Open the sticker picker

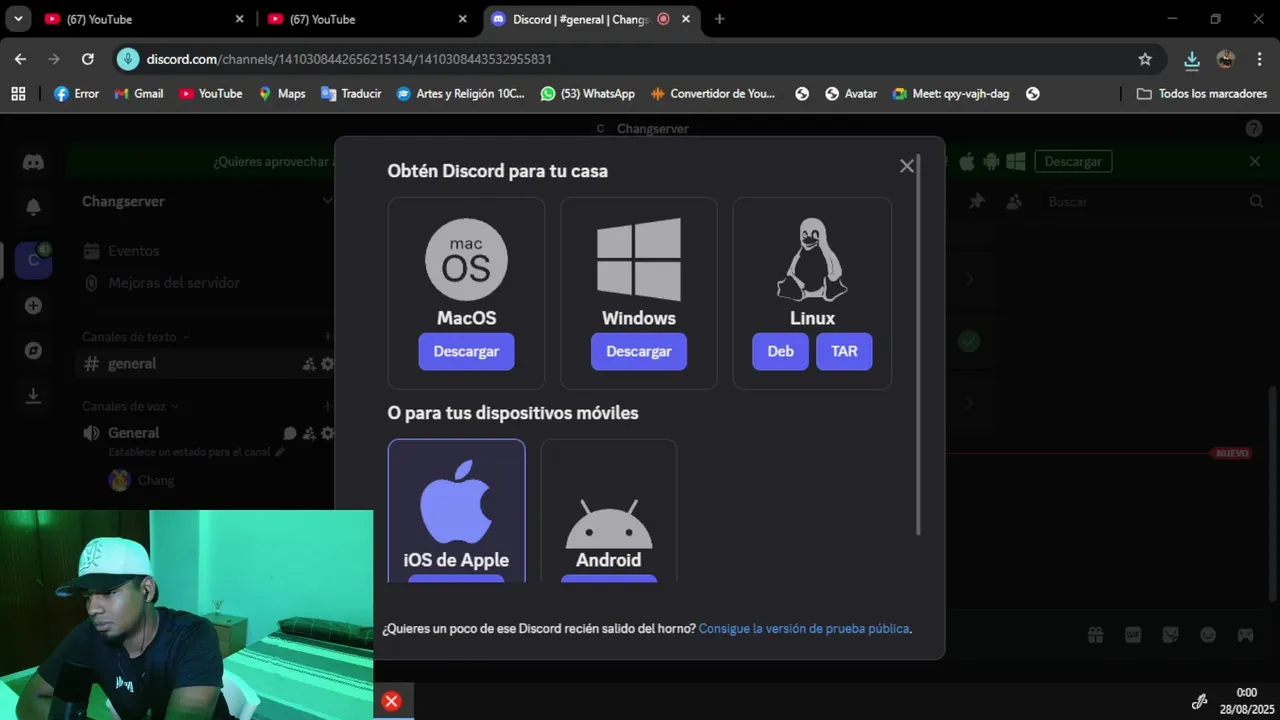[1170, 635]
